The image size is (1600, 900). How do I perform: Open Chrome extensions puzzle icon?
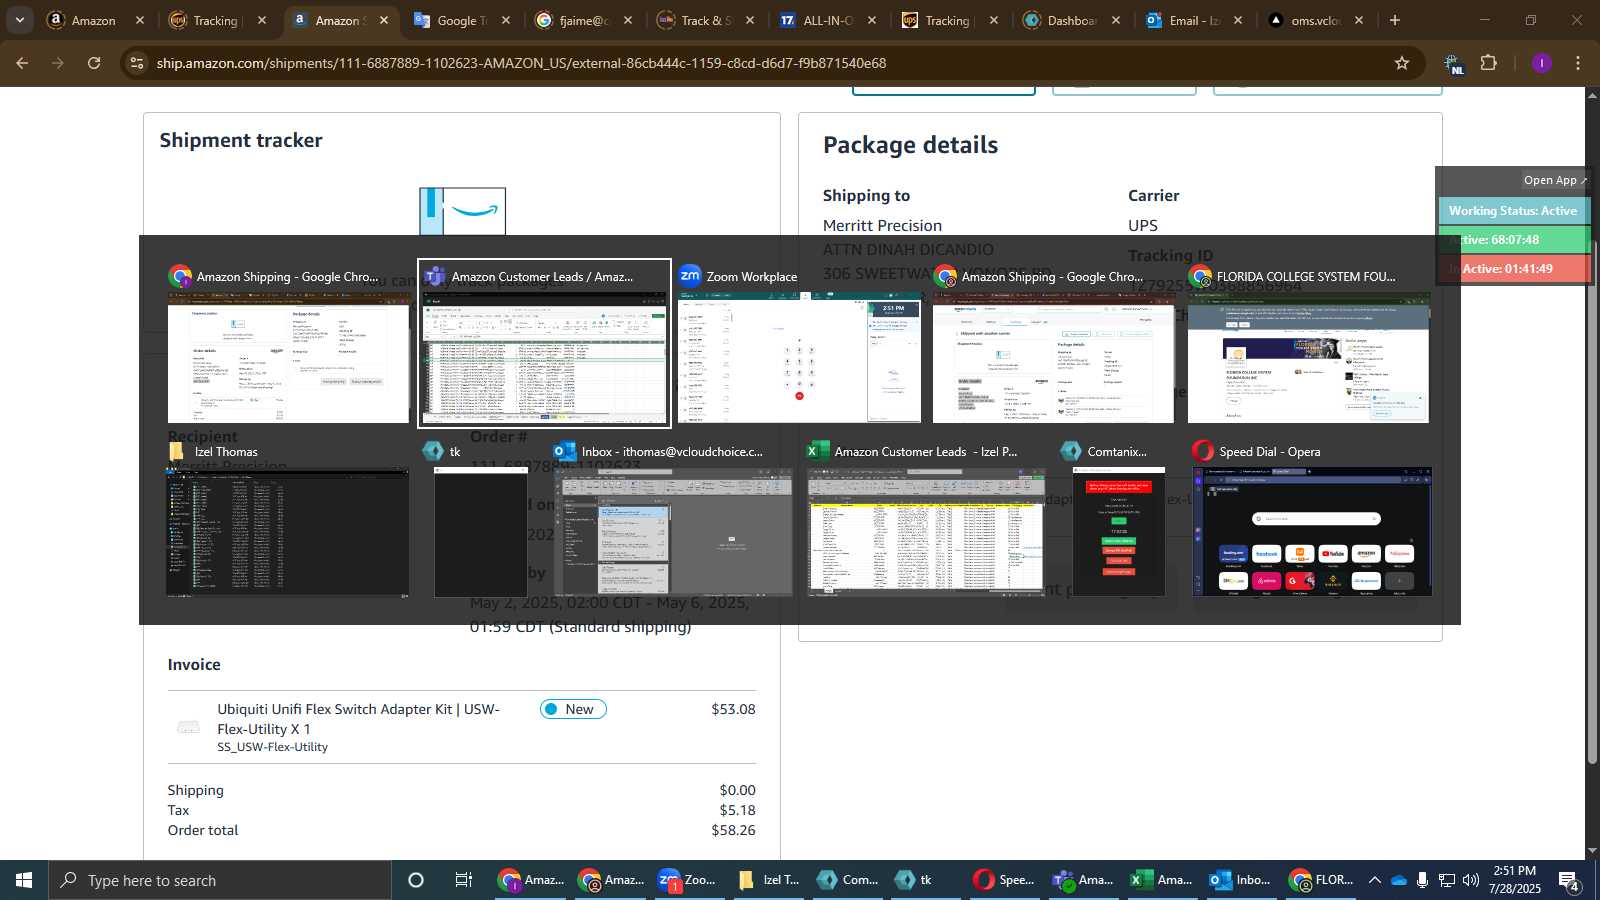pyautogui.click(x=1488, y=63)
